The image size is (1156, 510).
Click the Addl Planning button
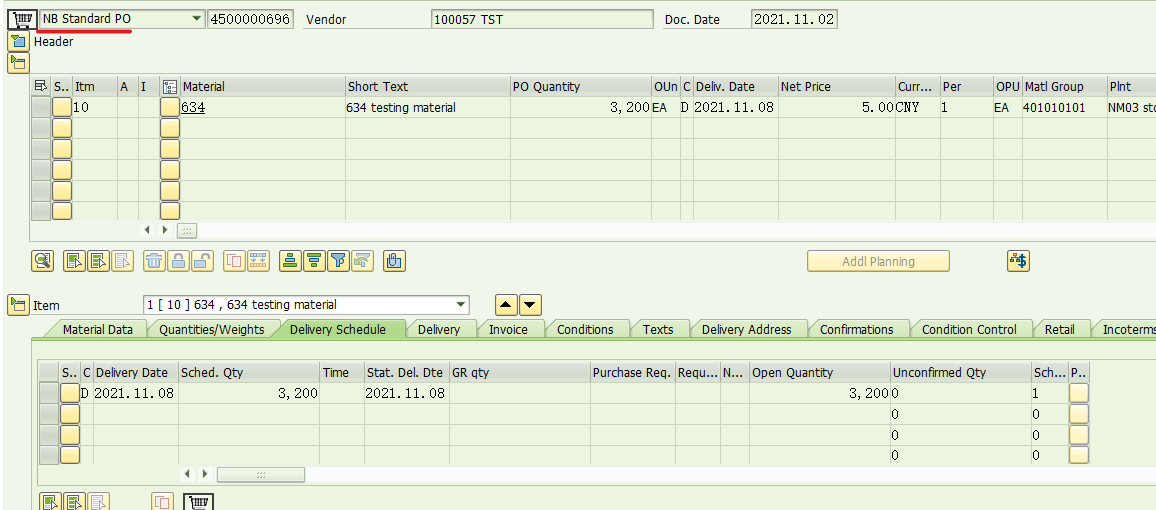[x=878, y=261]
